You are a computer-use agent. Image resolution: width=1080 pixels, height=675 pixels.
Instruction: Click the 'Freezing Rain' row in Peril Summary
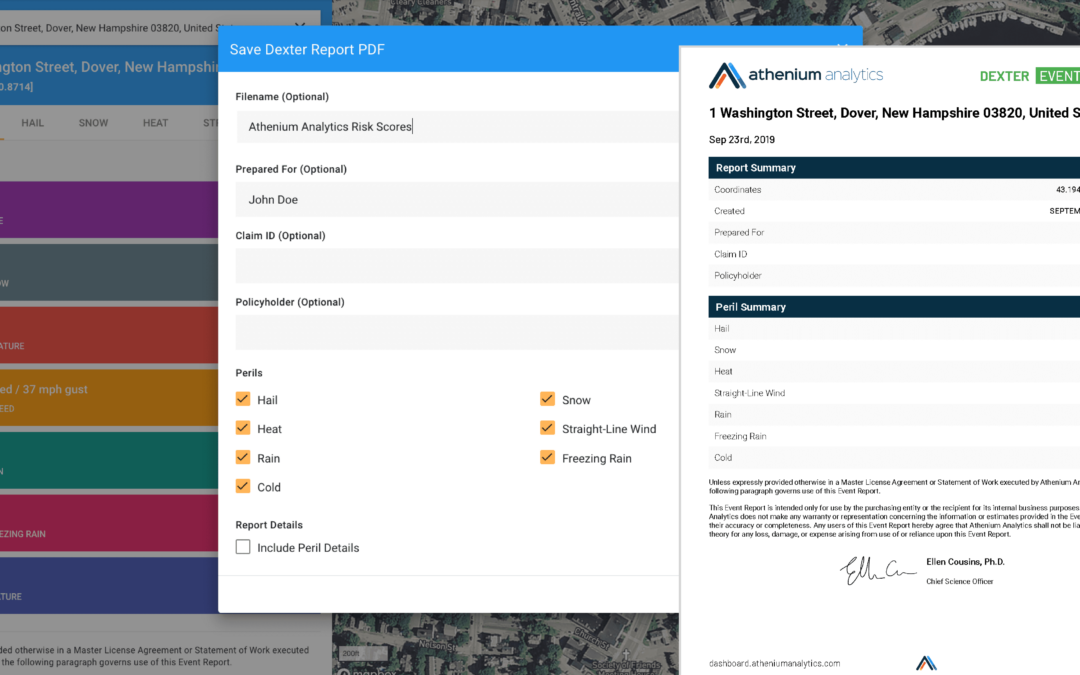tap(894, 436)
